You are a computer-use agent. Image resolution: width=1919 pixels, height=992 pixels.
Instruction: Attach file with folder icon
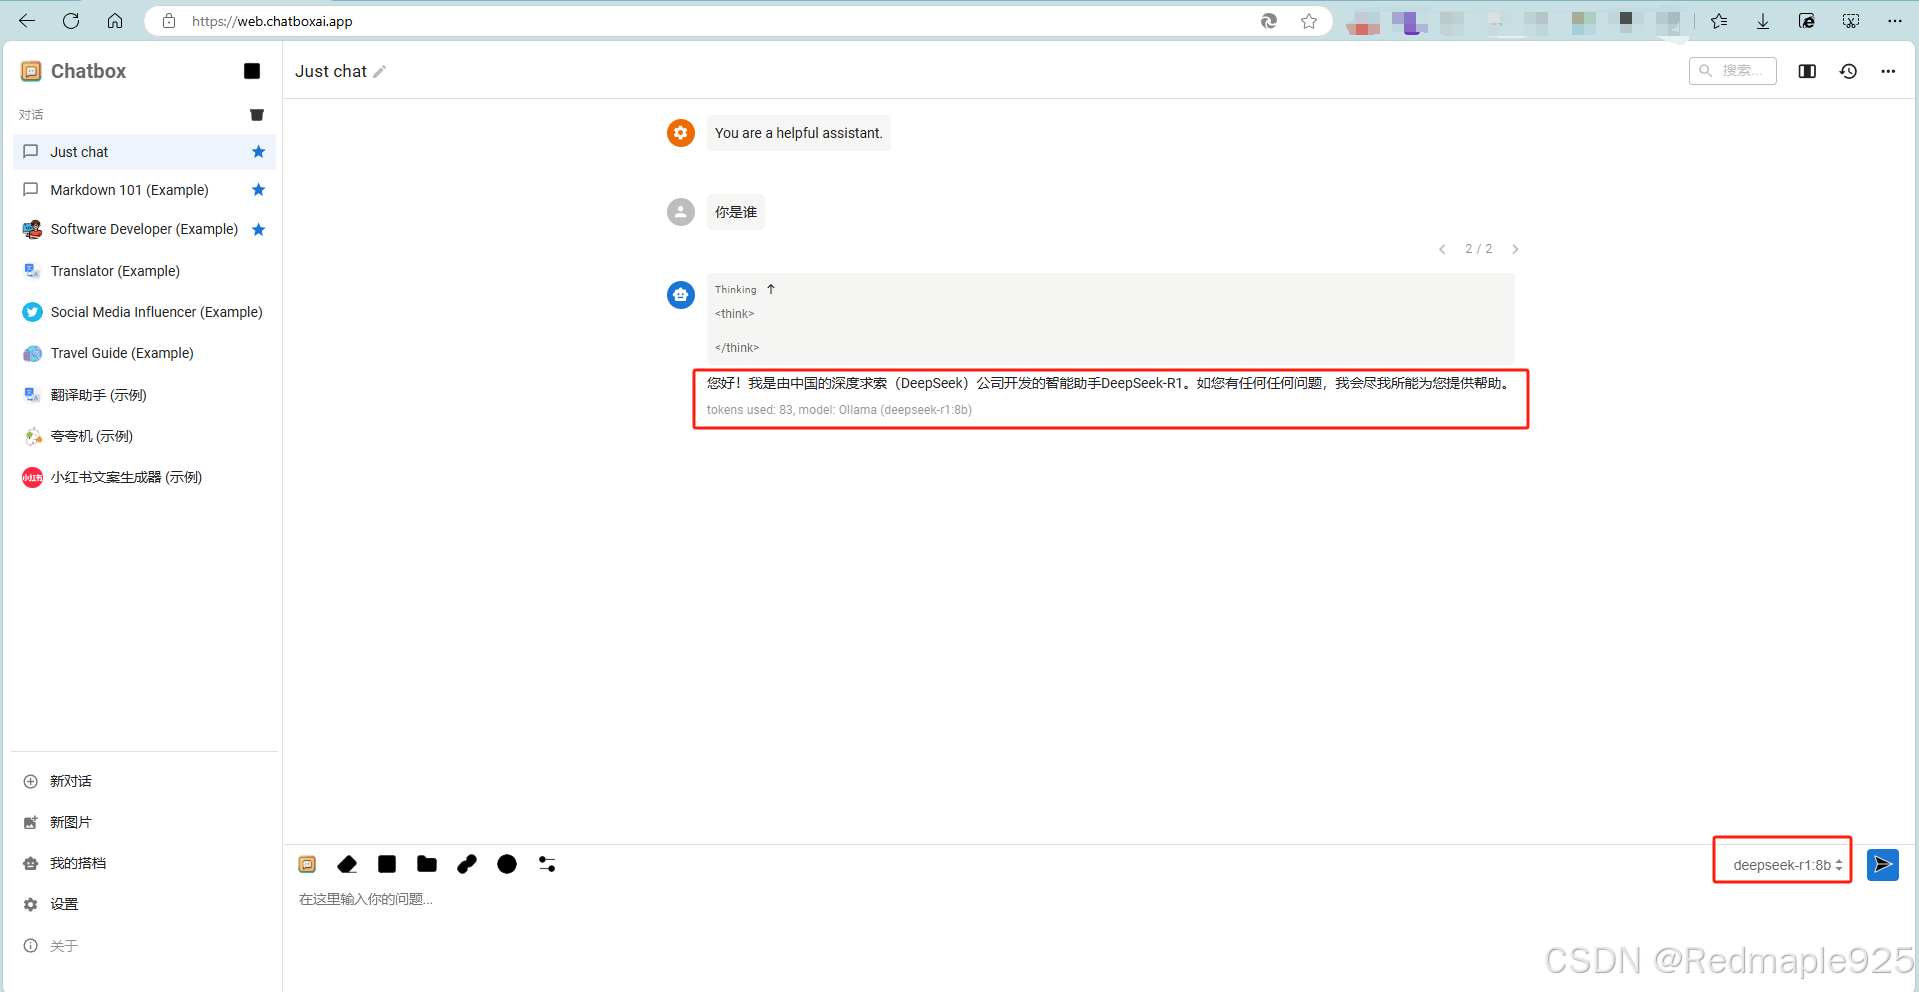(x=427, y=864)
